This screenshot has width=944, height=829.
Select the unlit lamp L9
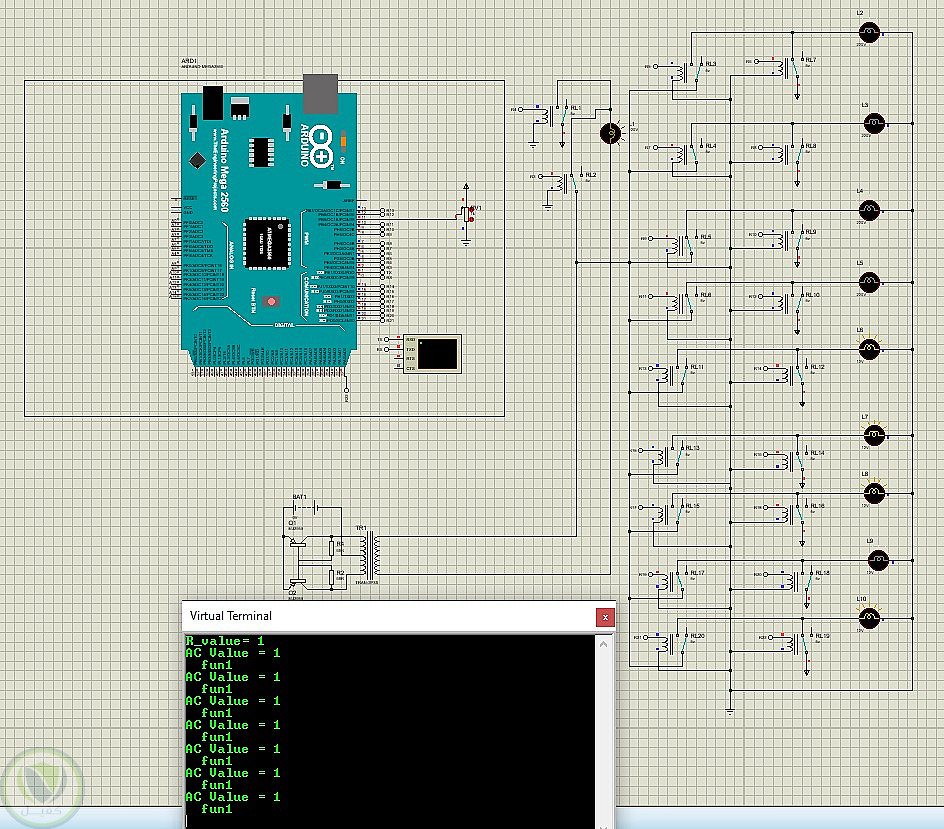[x=878, y=560]
